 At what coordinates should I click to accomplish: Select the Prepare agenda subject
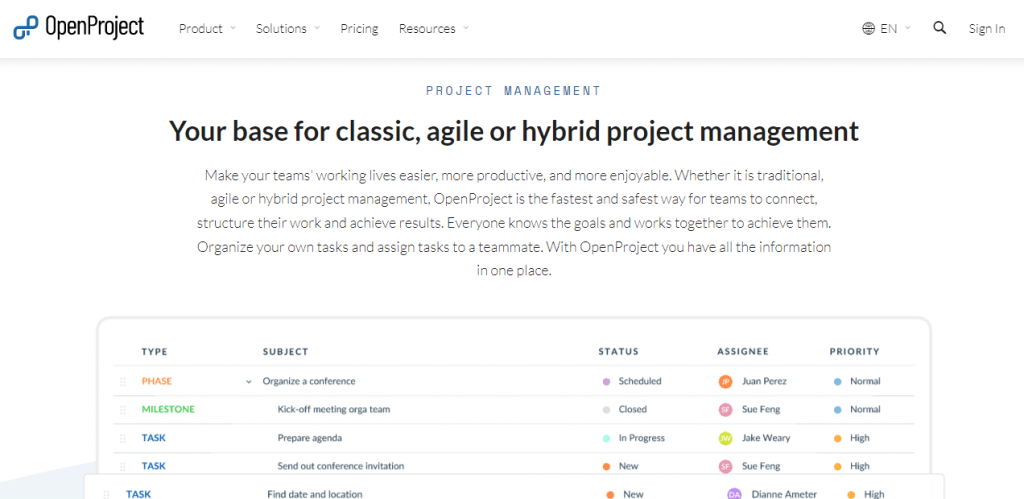click(310, 438)
